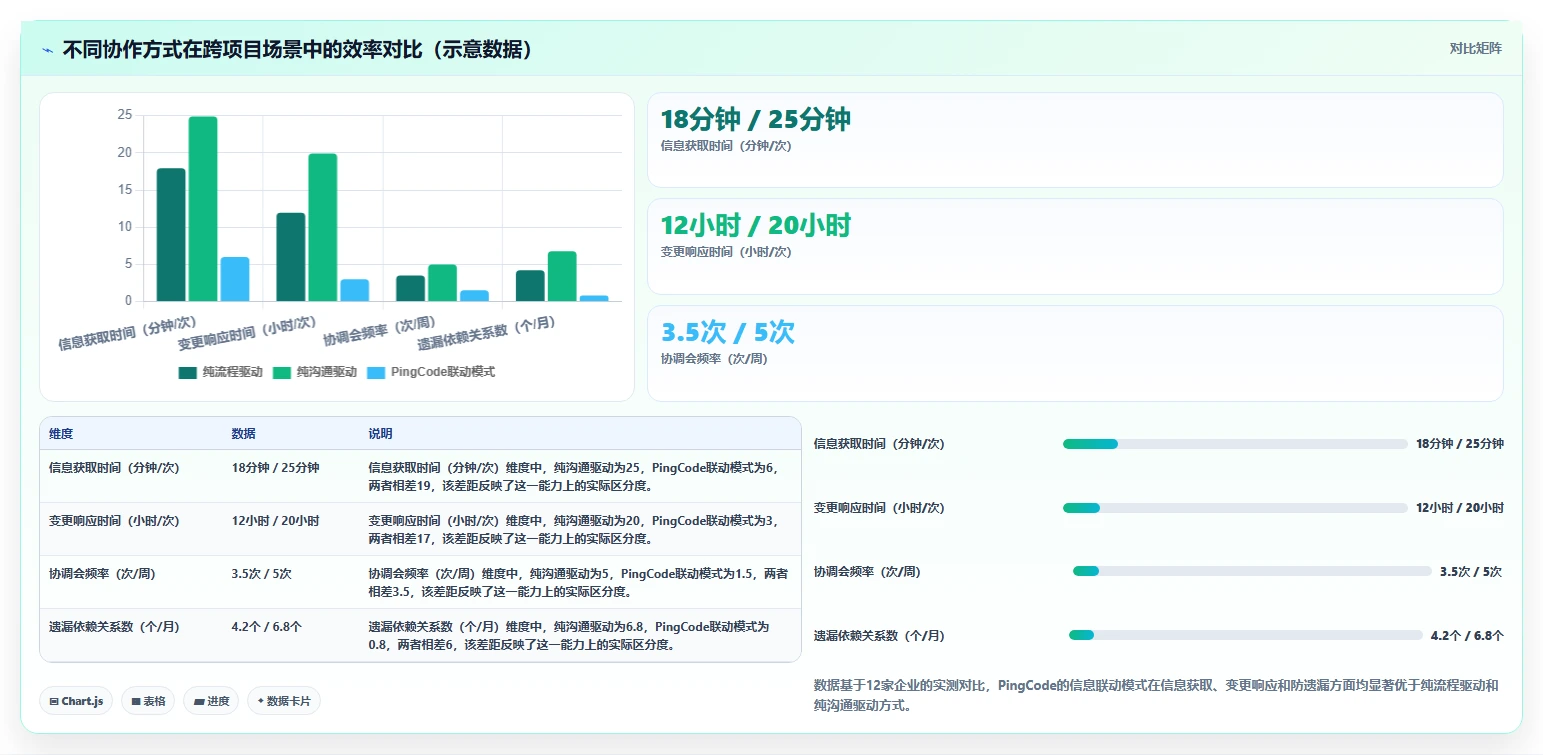
Task: Click the Chart.js tag chip
Action: click(77, 701)
